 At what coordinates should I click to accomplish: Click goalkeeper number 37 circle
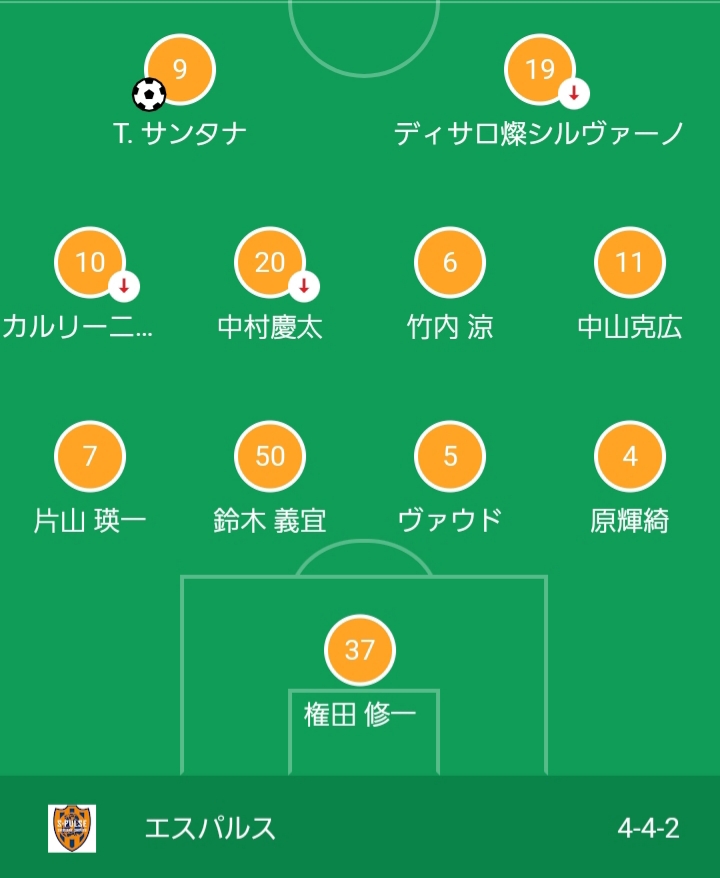[360, 650]
